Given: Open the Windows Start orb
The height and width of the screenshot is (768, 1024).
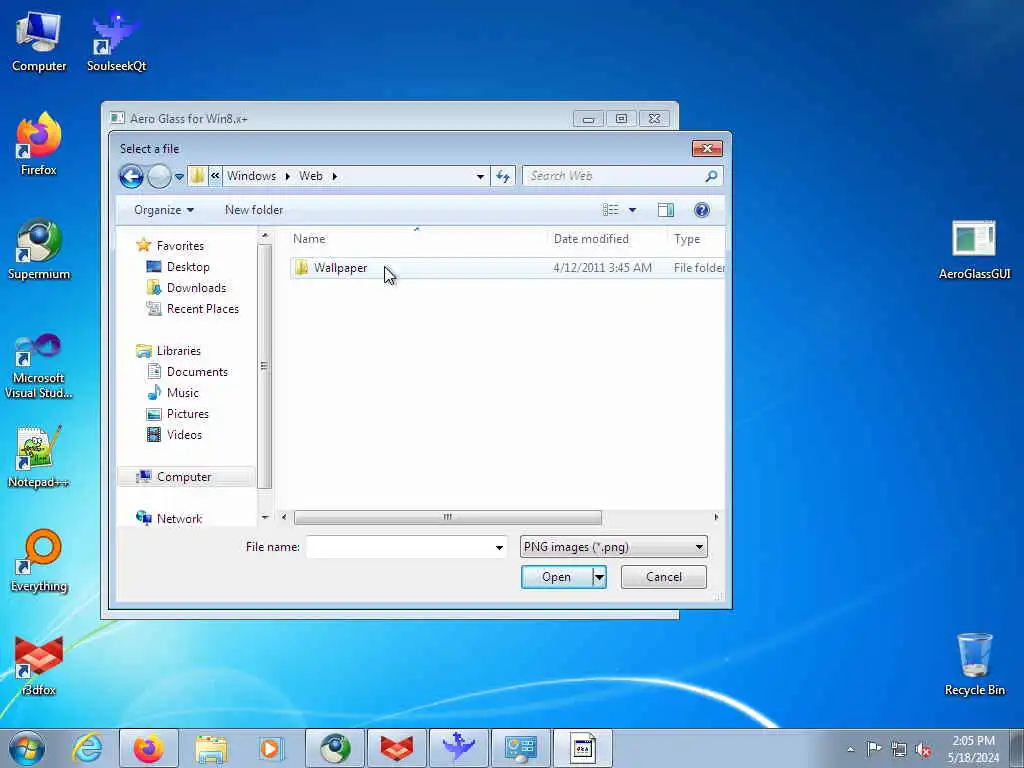Looking at the screenshot, I should 27,748.
